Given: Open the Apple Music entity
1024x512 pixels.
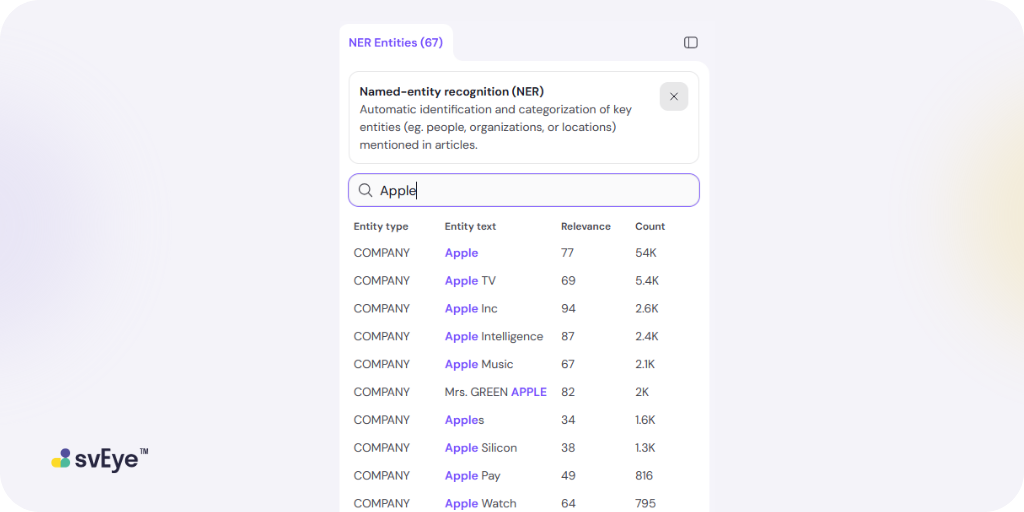Looking at the screenshot, I should pos(479,364).
